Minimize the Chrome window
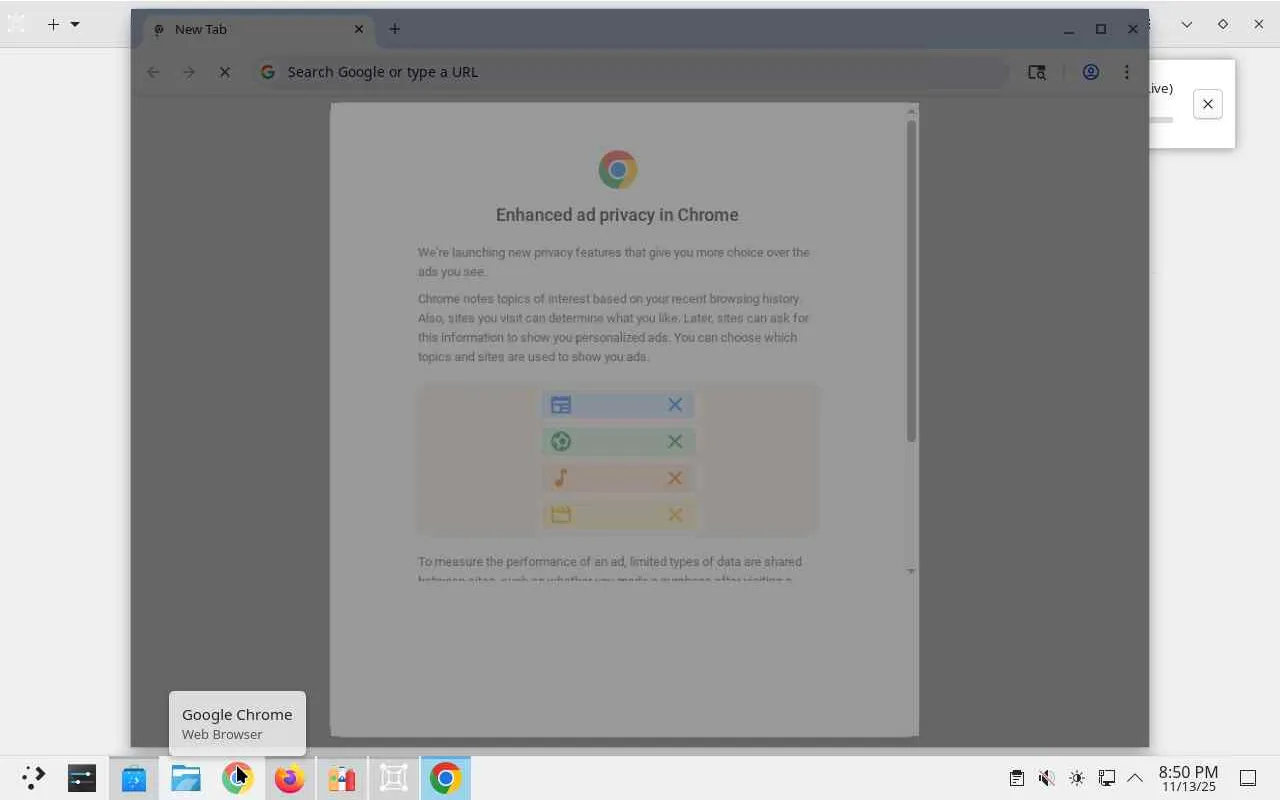Screen dimensions: 1280x800 tap(1069, 29)
